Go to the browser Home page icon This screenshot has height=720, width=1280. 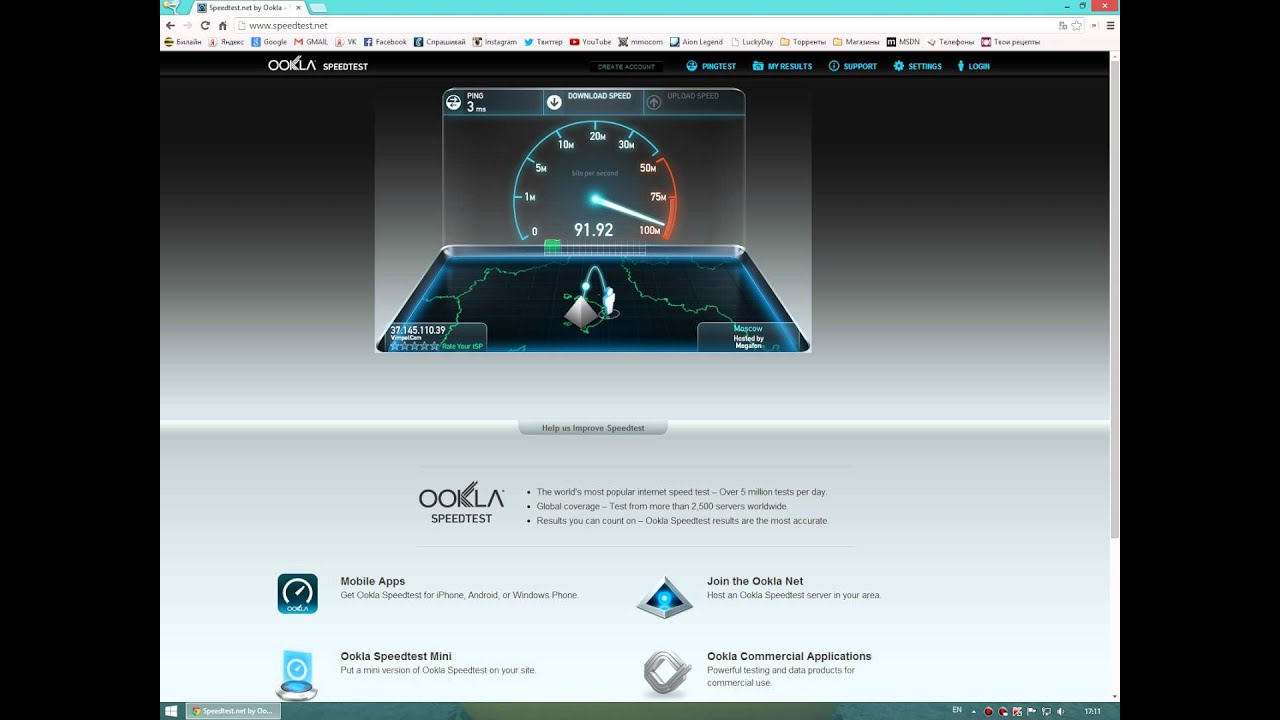click(223, 25)
